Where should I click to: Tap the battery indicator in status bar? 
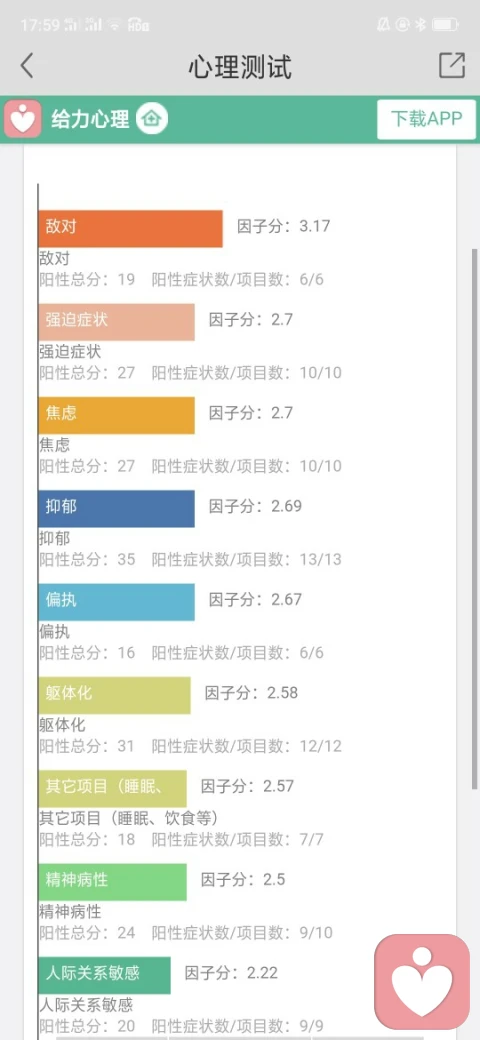click(445, 25)
